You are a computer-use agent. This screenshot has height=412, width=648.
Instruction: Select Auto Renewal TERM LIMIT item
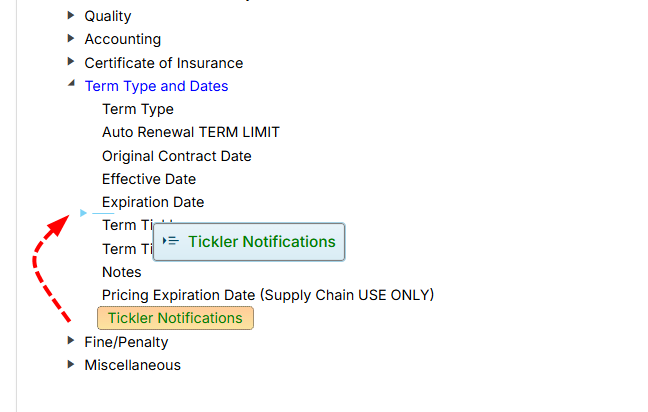pyautogui.click(x=190, y=132)
